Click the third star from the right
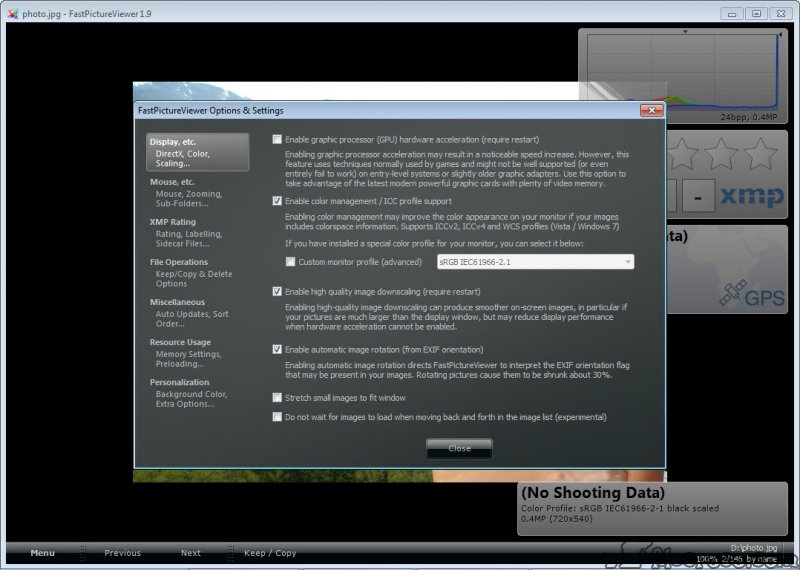Viewport: 800px width, 570px height. click(682, 153)
